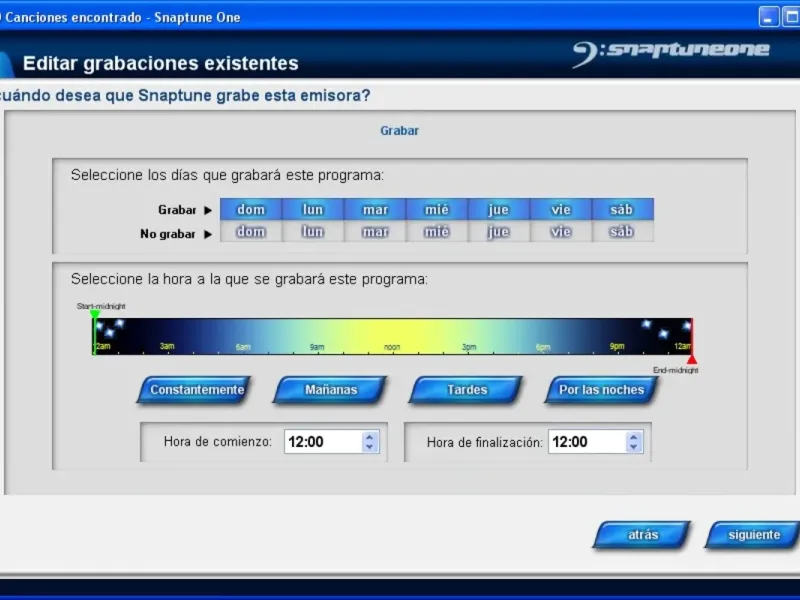This screenshot has height=600, width=800.
Task: Select lun in the Grabar row
Action: pos(313,209)
